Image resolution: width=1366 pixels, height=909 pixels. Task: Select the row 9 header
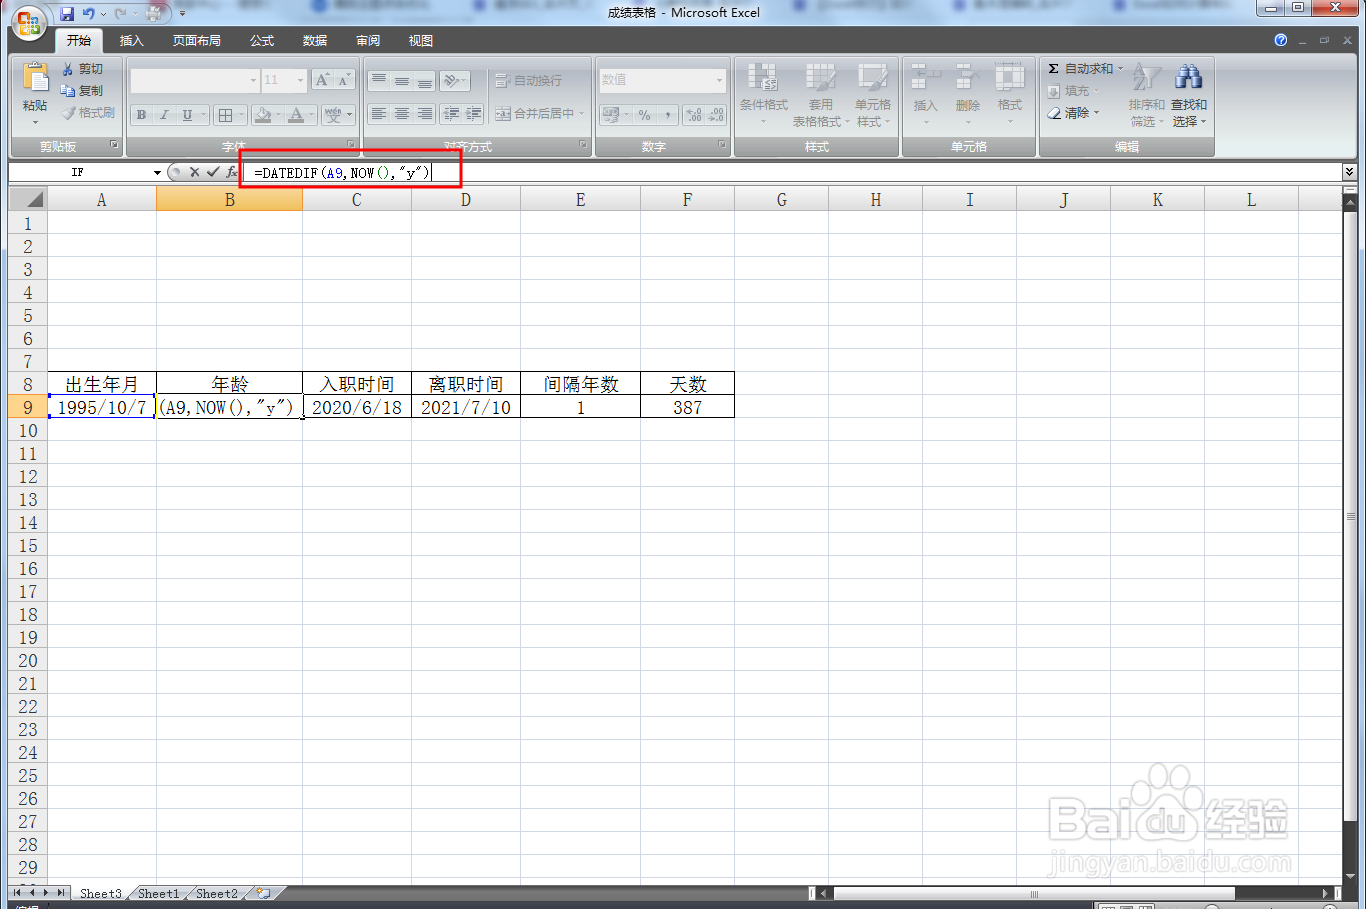(28, 407)
